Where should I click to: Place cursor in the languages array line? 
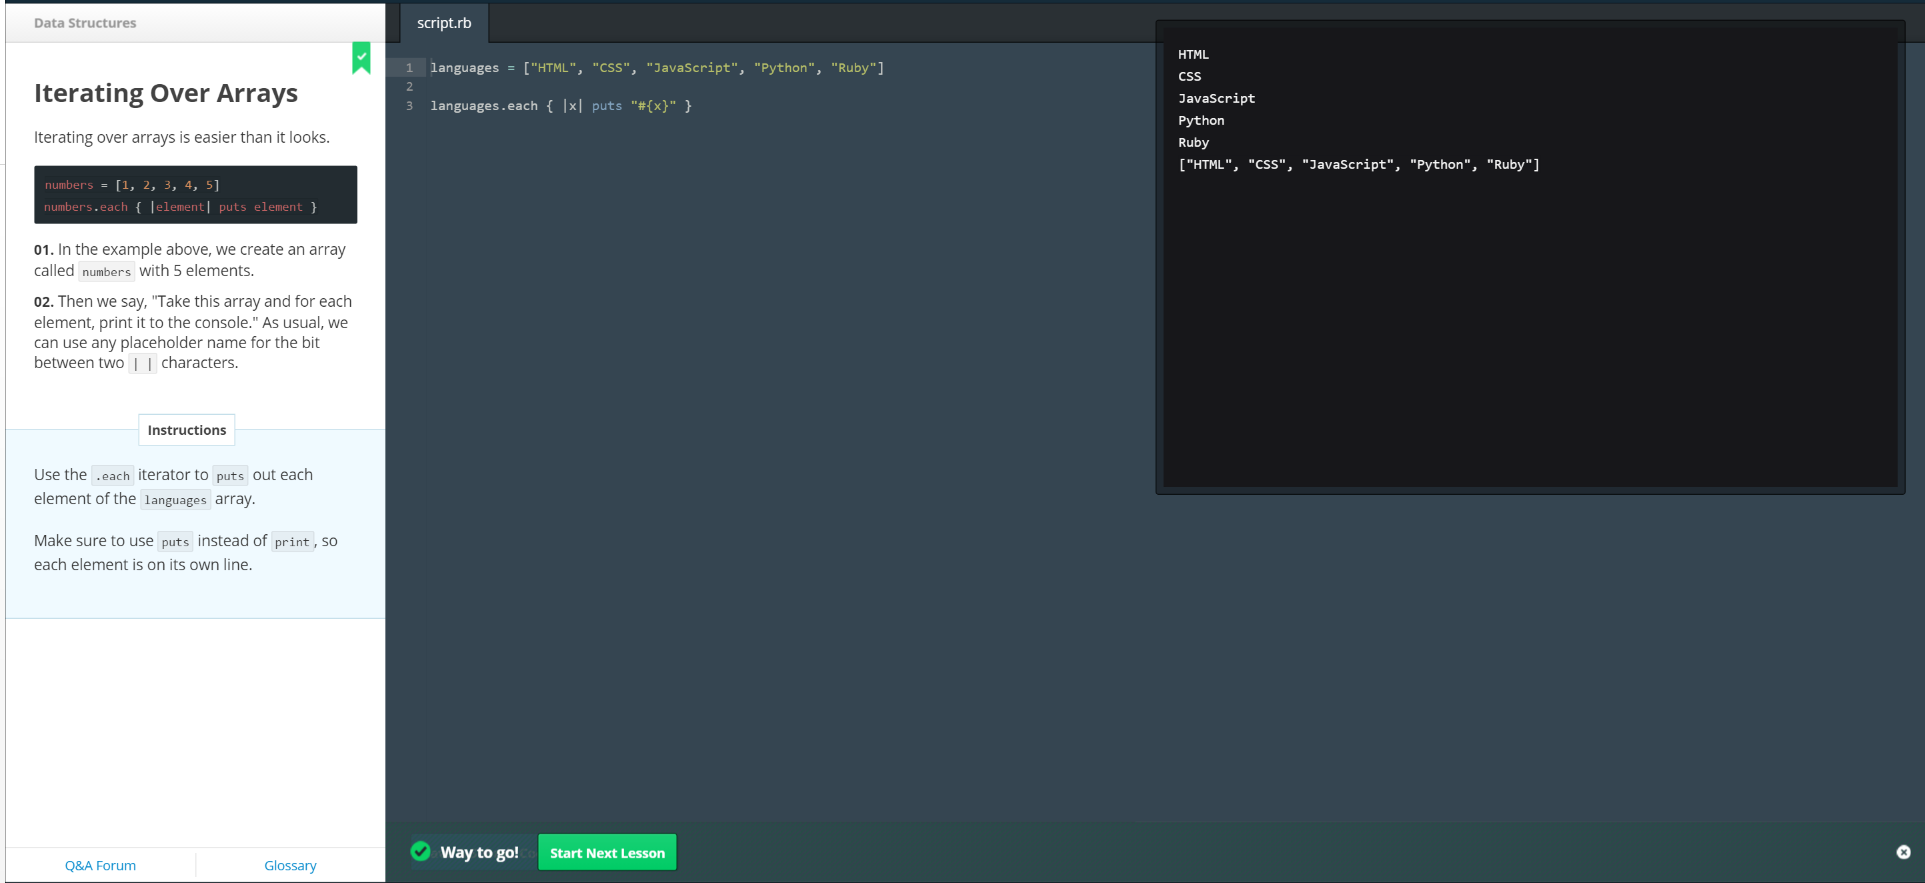(x=656, y=68)
